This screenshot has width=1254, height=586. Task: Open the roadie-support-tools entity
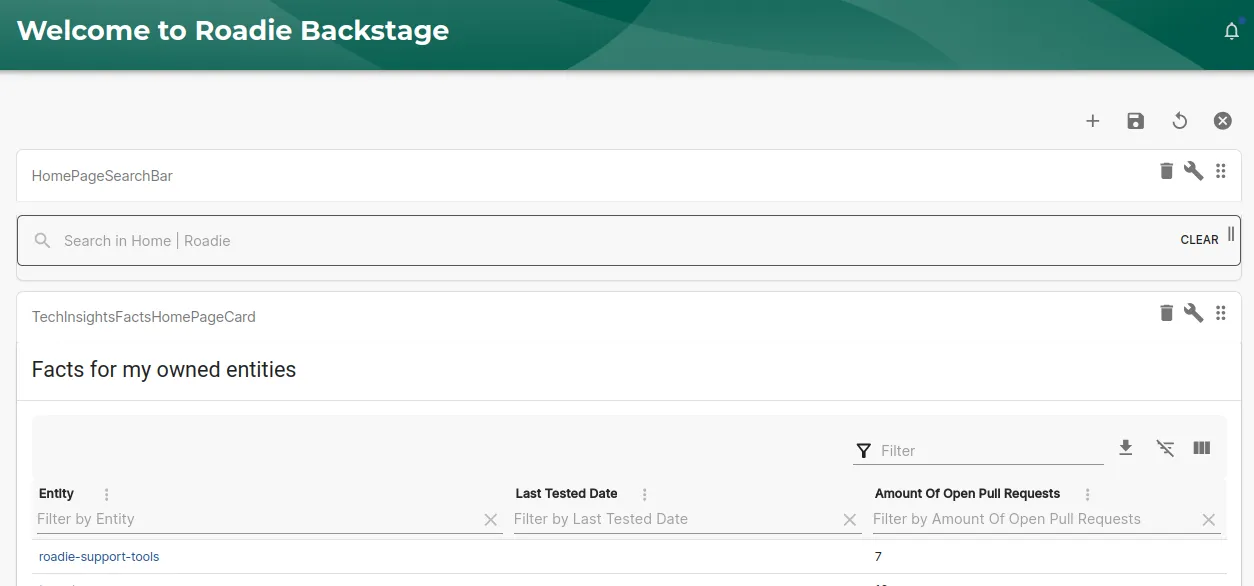[x=99, y=556]
